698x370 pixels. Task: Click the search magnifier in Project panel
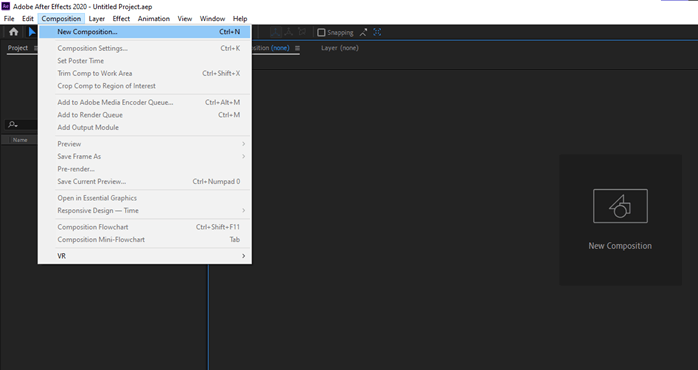(x=12, y=125)
